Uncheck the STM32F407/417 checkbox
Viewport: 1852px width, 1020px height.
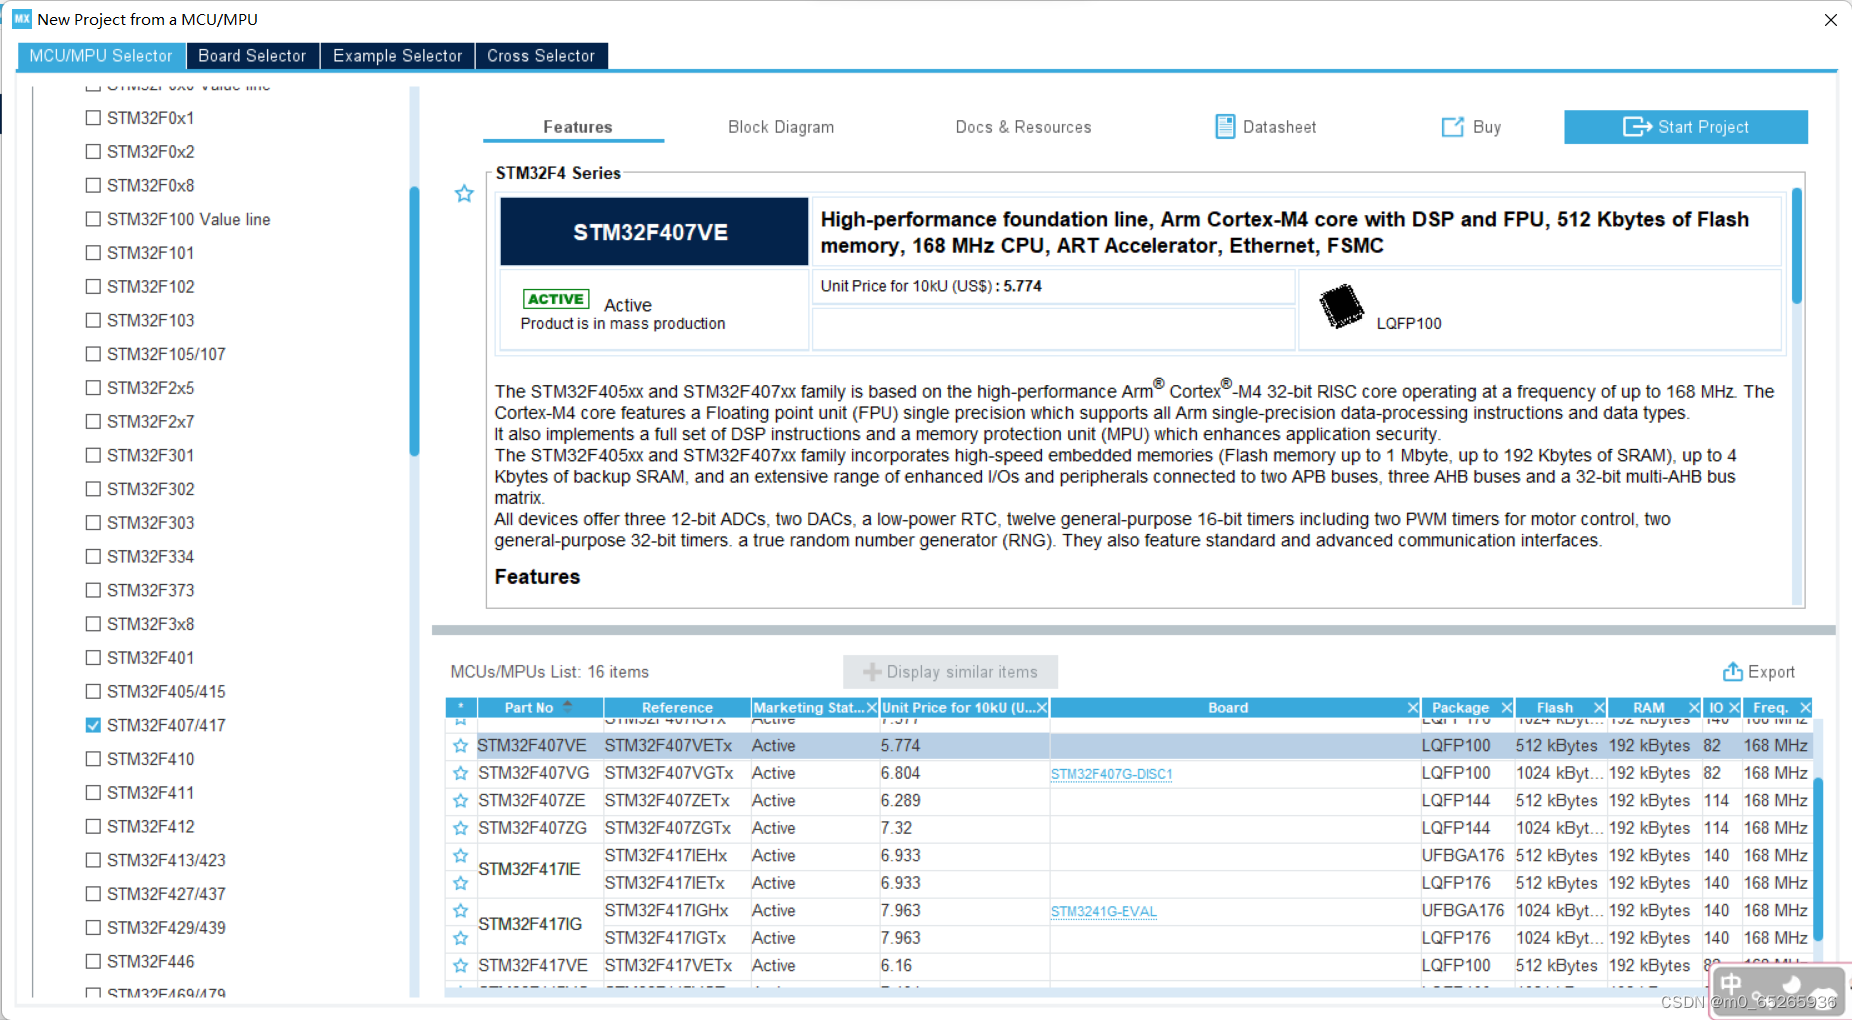(x=93, y=725)
